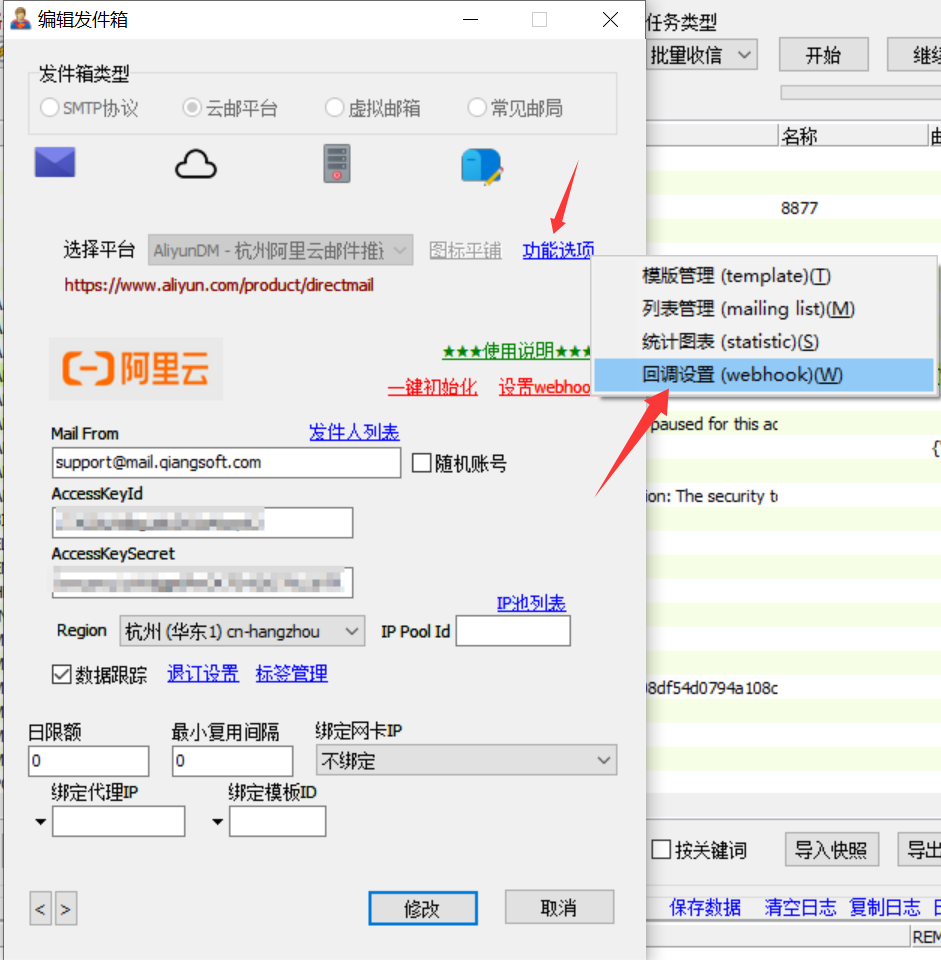Check the 按关键词 checkbox
The image size is (941, 960).
[661, 850]
